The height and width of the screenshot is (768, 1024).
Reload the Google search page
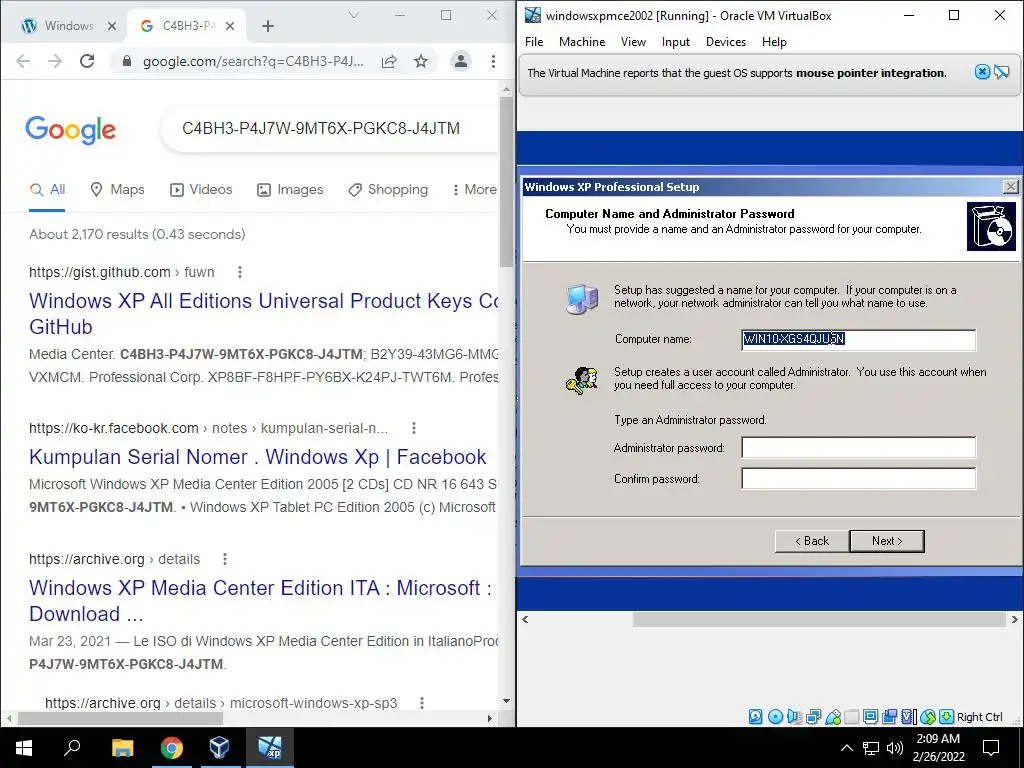[87, 61]
